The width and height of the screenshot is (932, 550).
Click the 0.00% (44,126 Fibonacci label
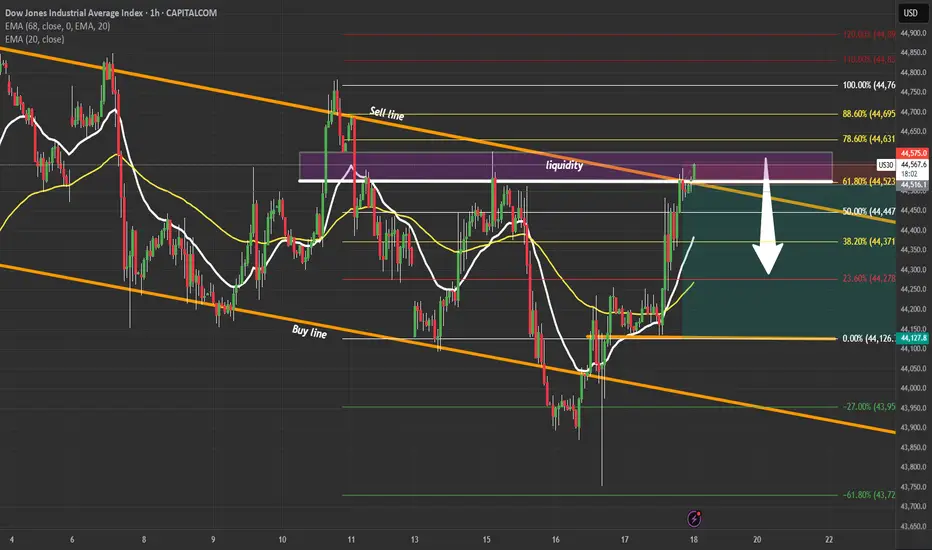point(868,338)
